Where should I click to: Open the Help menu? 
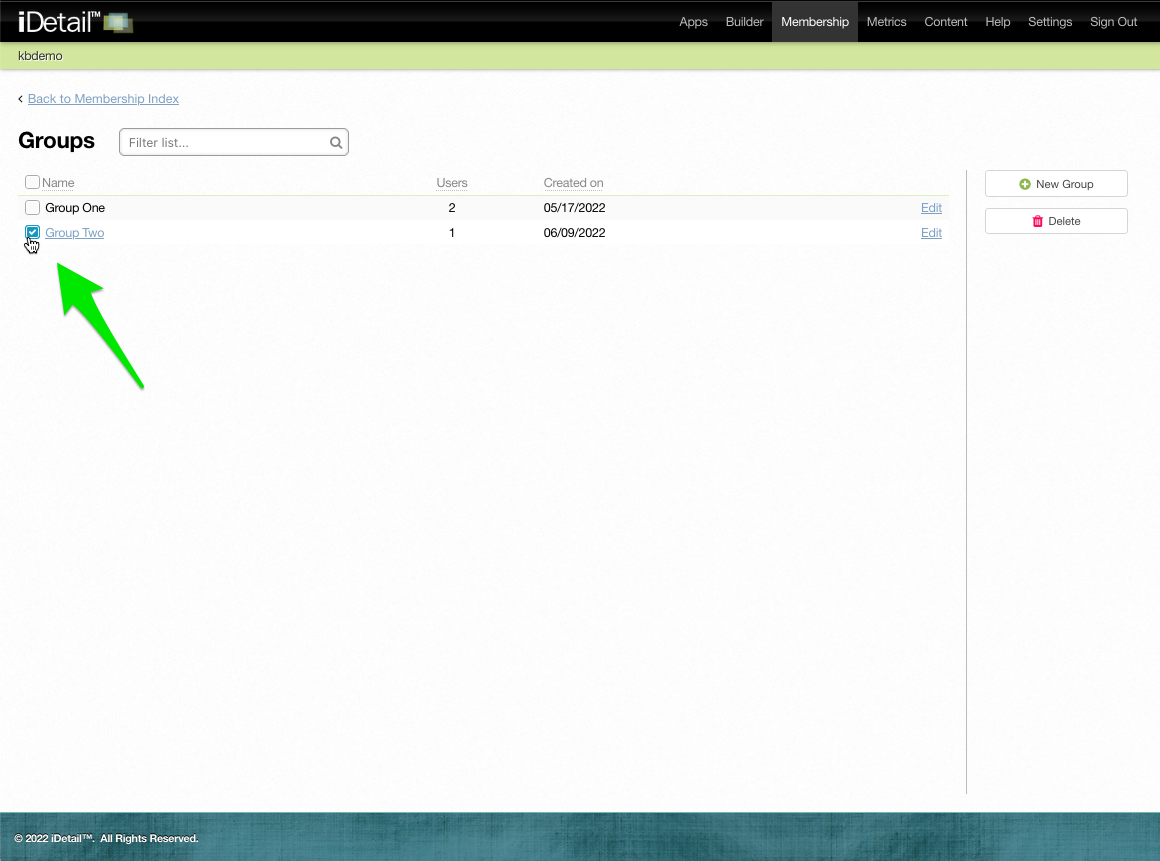point(997,21)
